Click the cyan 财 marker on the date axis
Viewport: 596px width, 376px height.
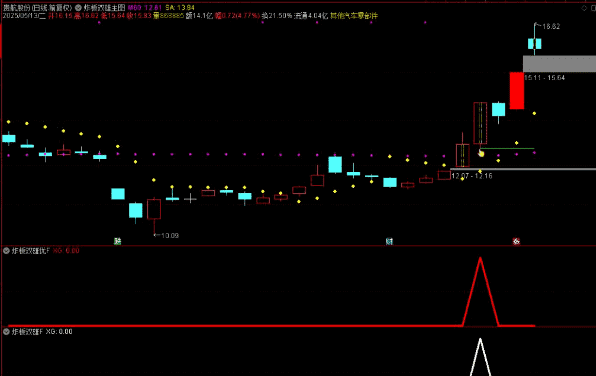point(389,241)
